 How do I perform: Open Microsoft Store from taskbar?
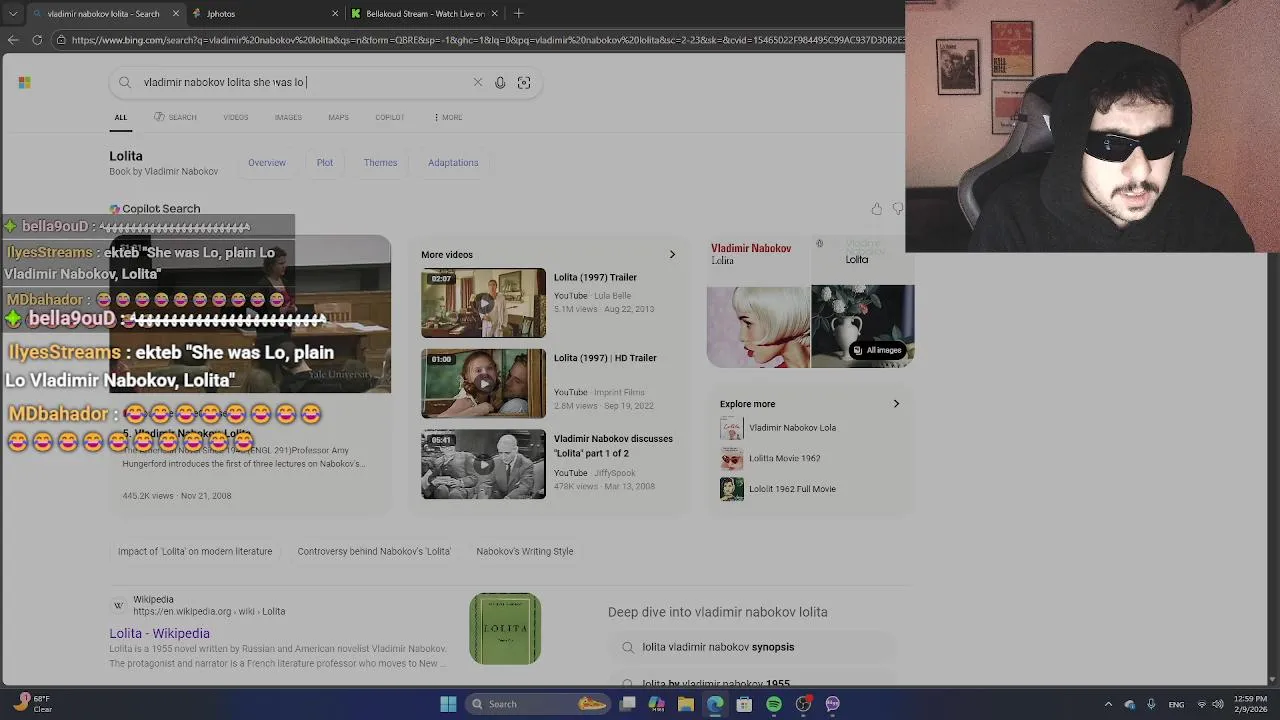pos(744,704)
